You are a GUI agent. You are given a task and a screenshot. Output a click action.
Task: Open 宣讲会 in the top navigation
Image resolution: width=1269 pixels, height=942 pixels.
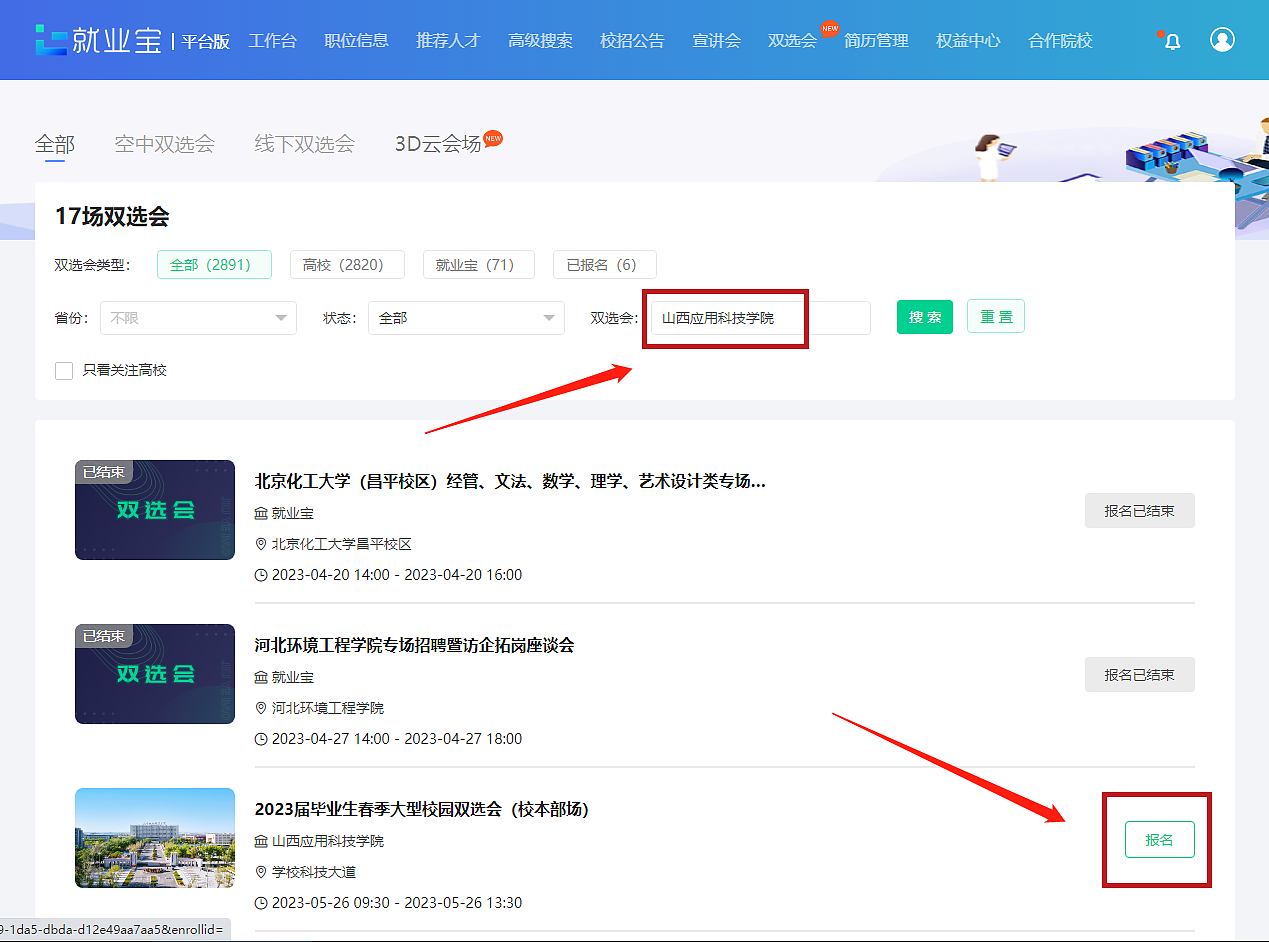(716, 41)
